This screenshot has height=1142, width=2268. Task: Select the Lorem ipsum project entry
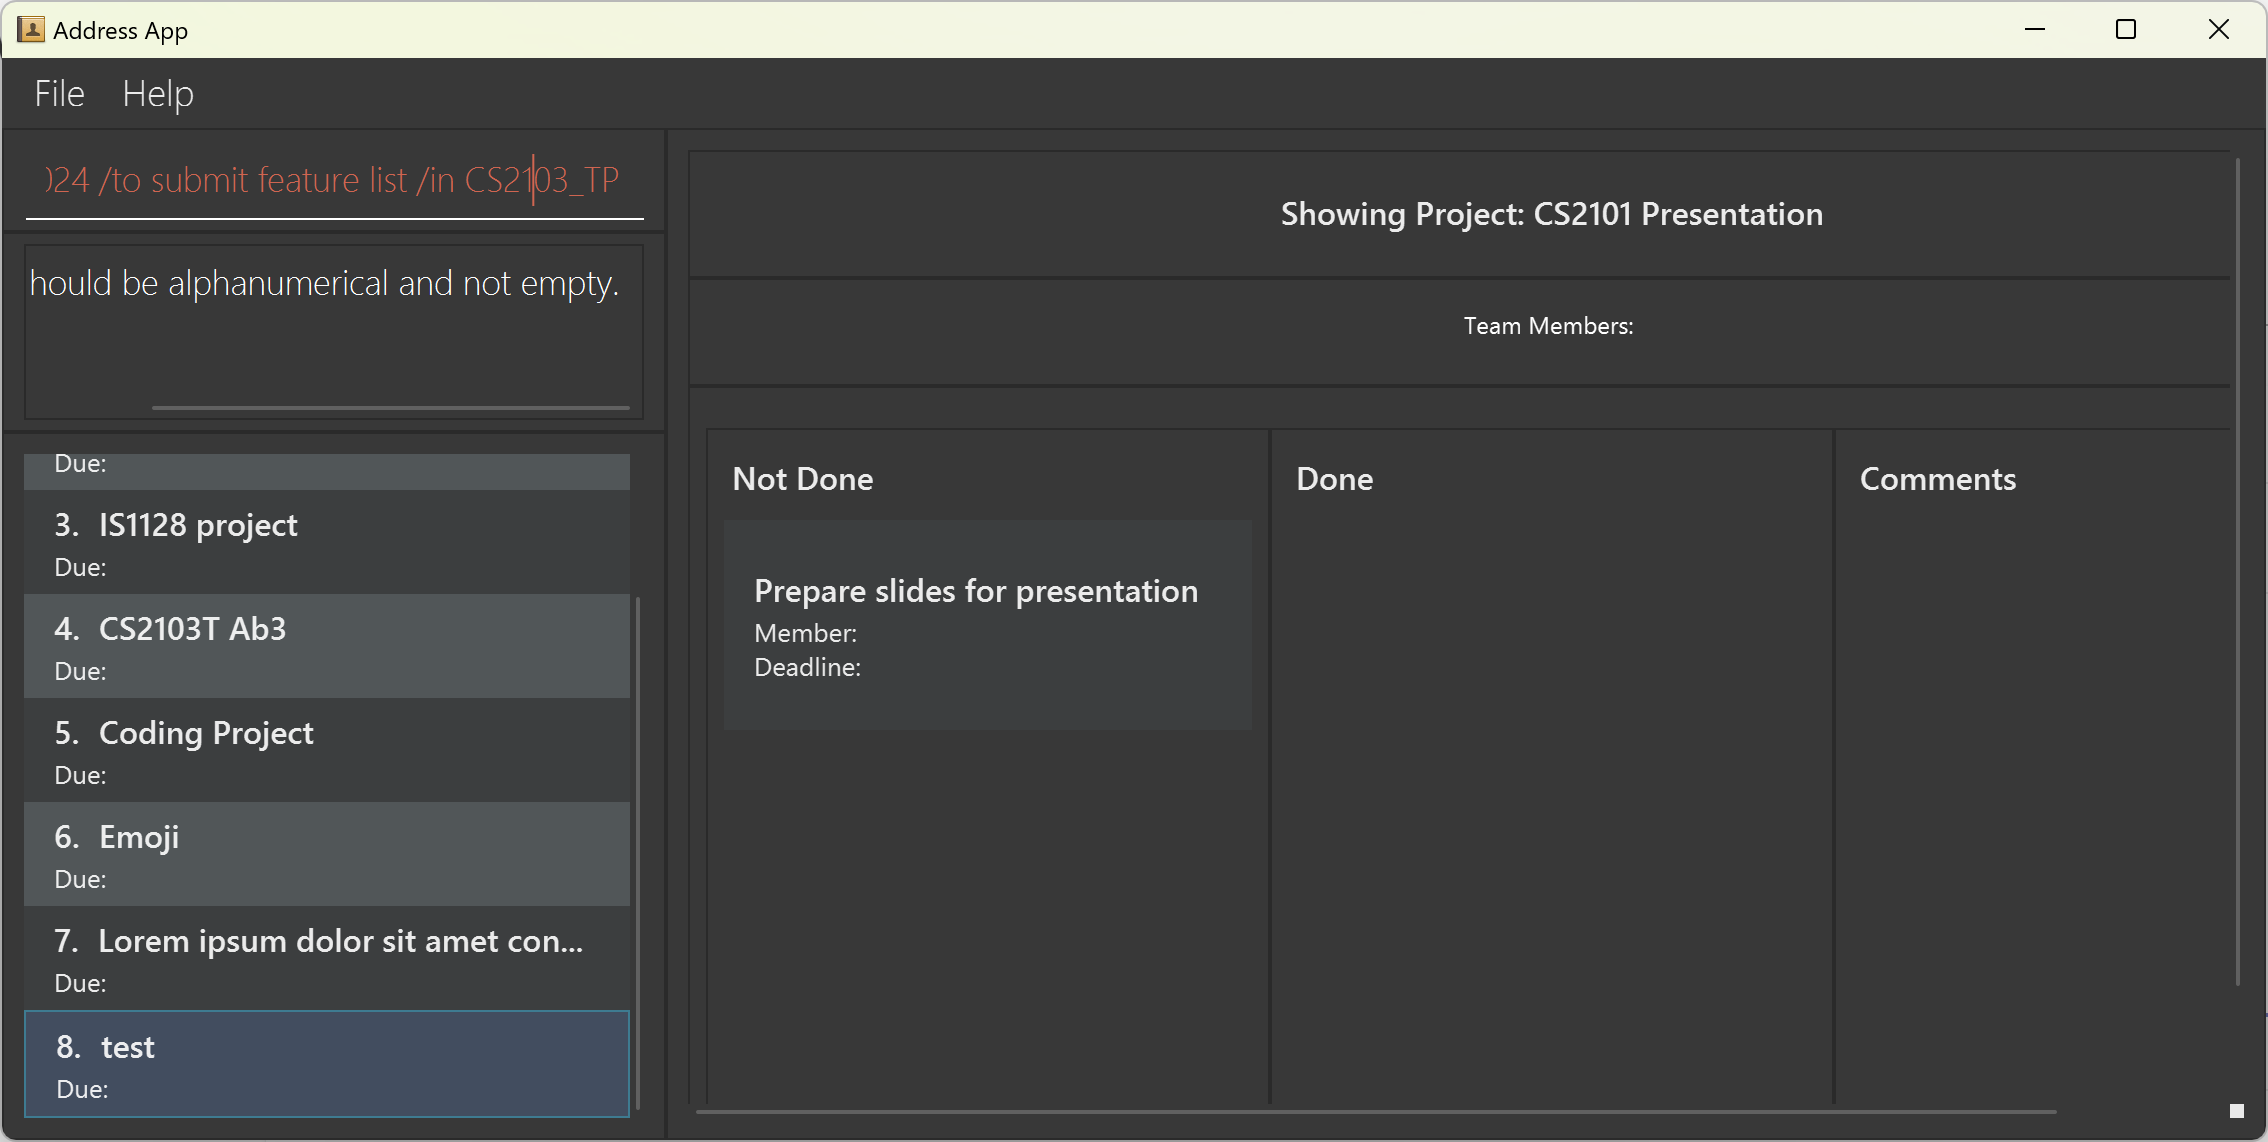(x=327, y=958)
